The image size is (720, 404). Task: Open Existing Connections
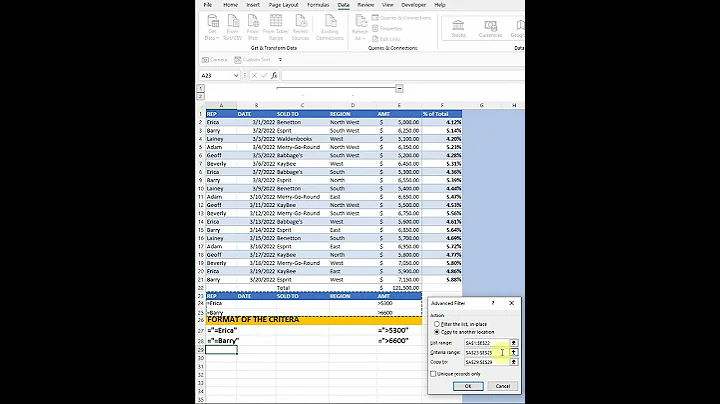[x=330, y=28]
